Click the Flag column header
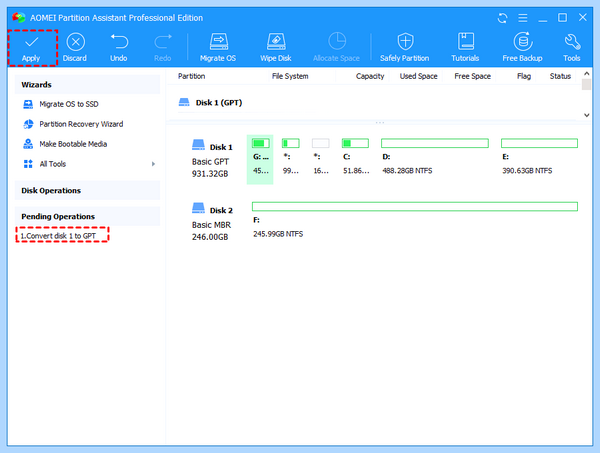 coord(524,76)
